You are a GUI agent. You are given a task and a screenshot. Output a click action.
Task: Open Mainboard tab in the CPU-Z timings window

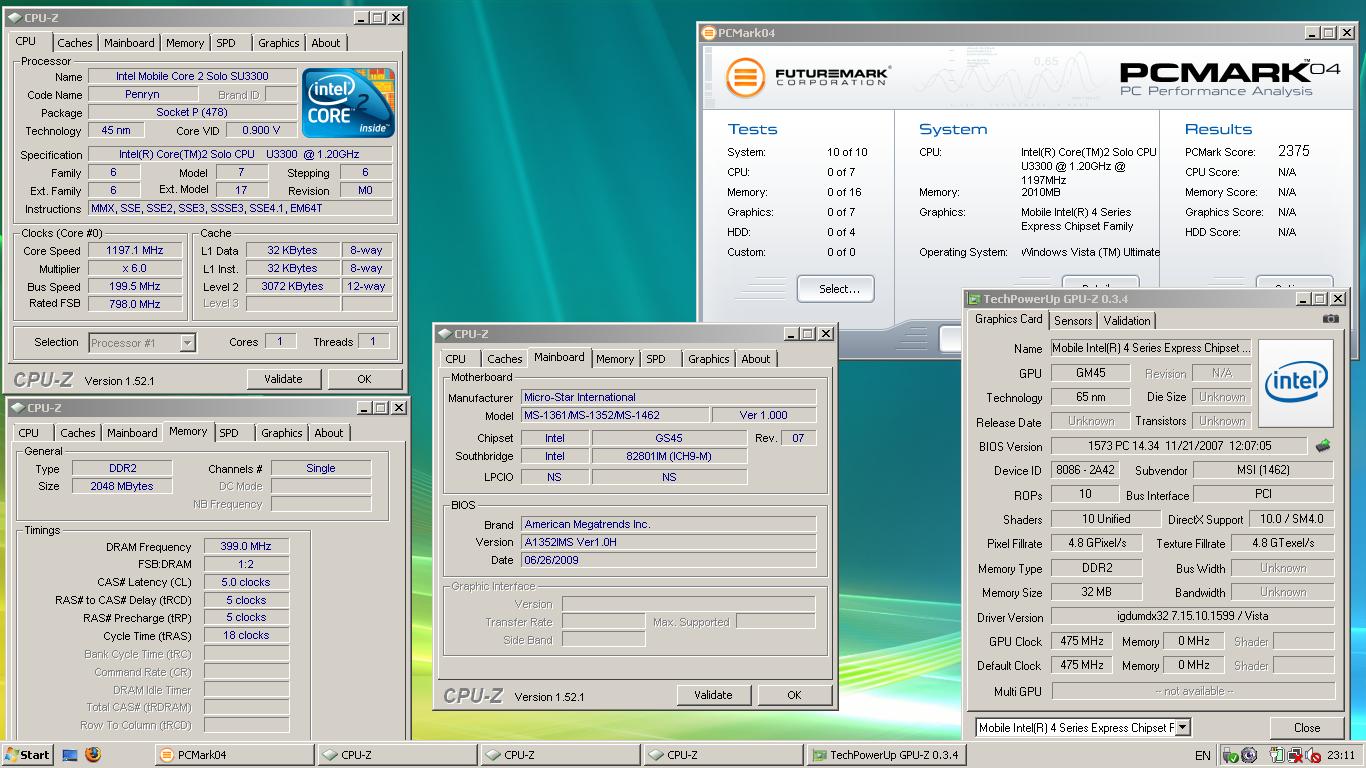(x=132, y=433)
